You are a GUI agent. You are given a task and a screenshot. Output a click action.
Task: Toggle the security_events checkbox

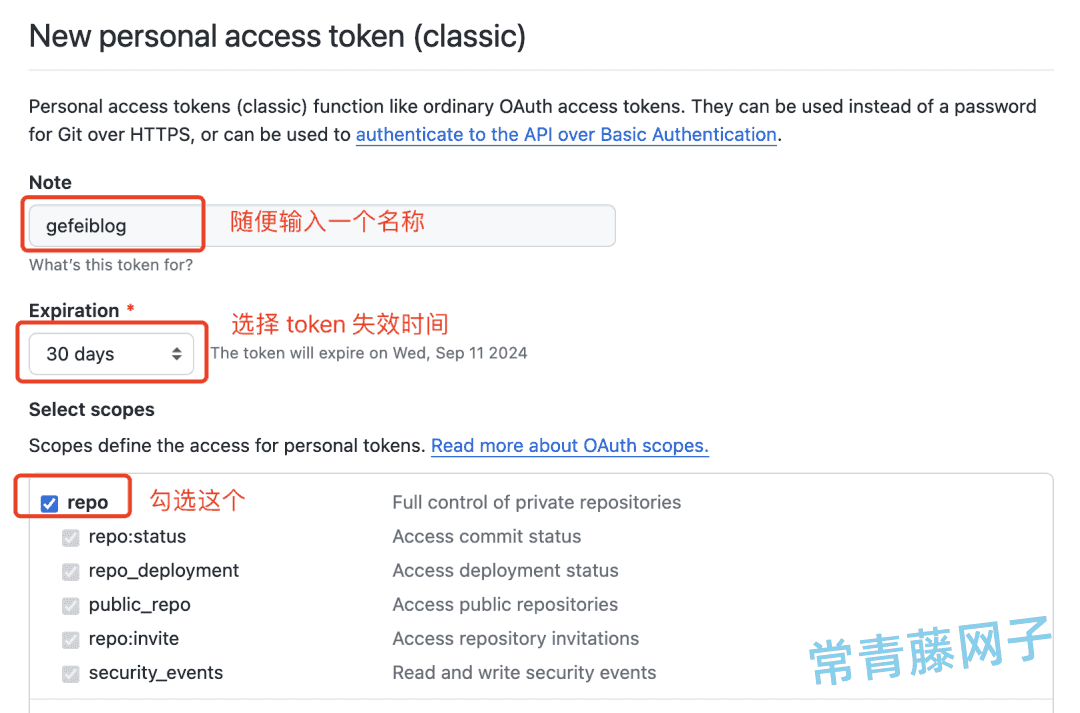70,673
